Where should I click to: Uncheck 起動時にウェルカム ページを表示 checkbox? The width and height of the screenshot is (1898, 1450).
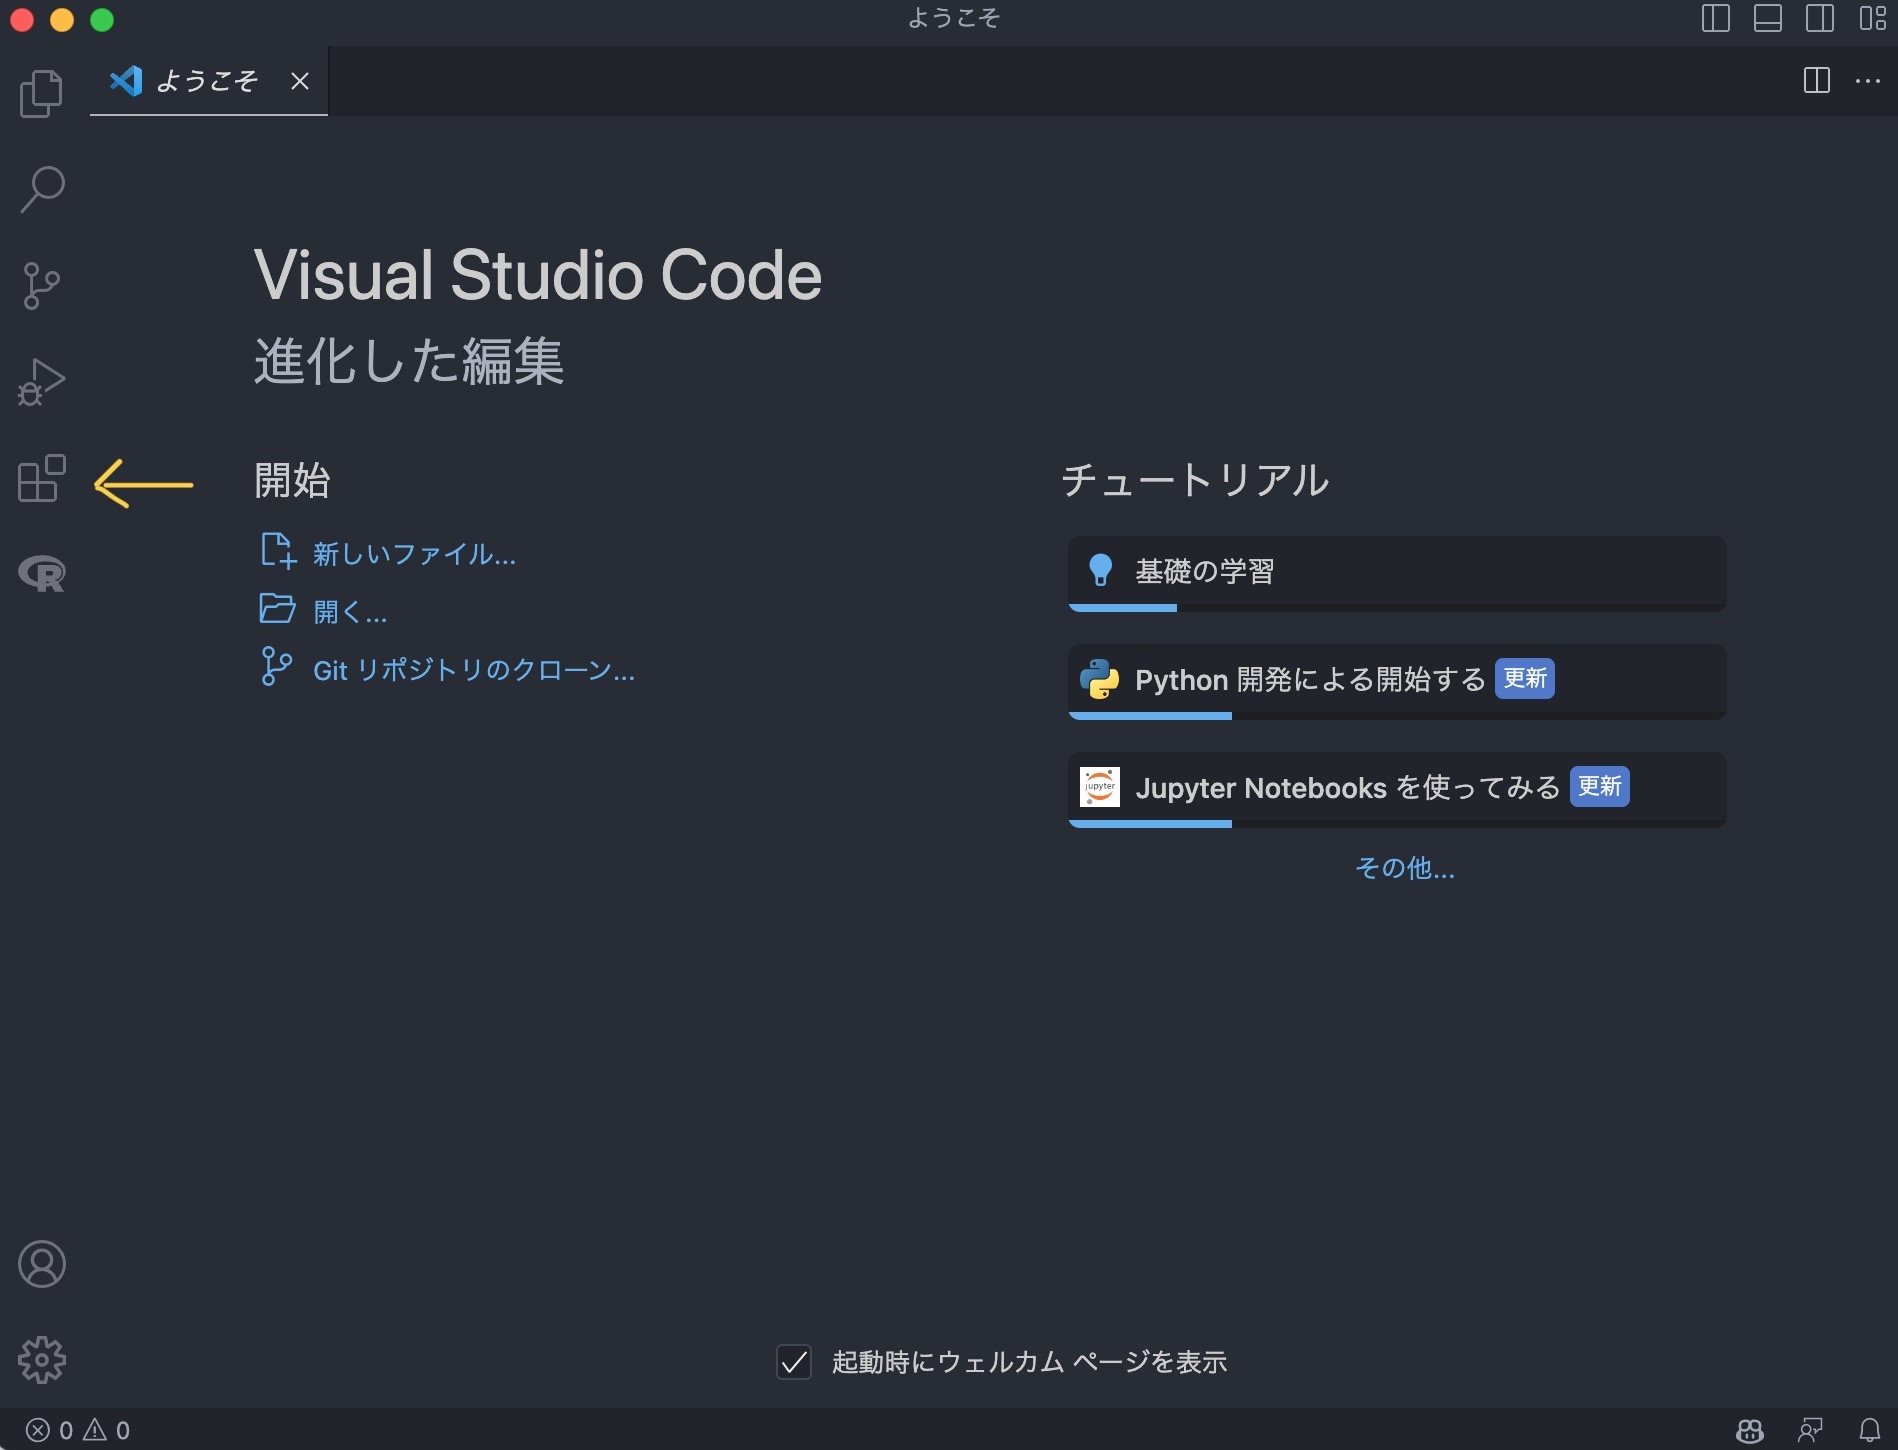click(x=794, y=1362)
